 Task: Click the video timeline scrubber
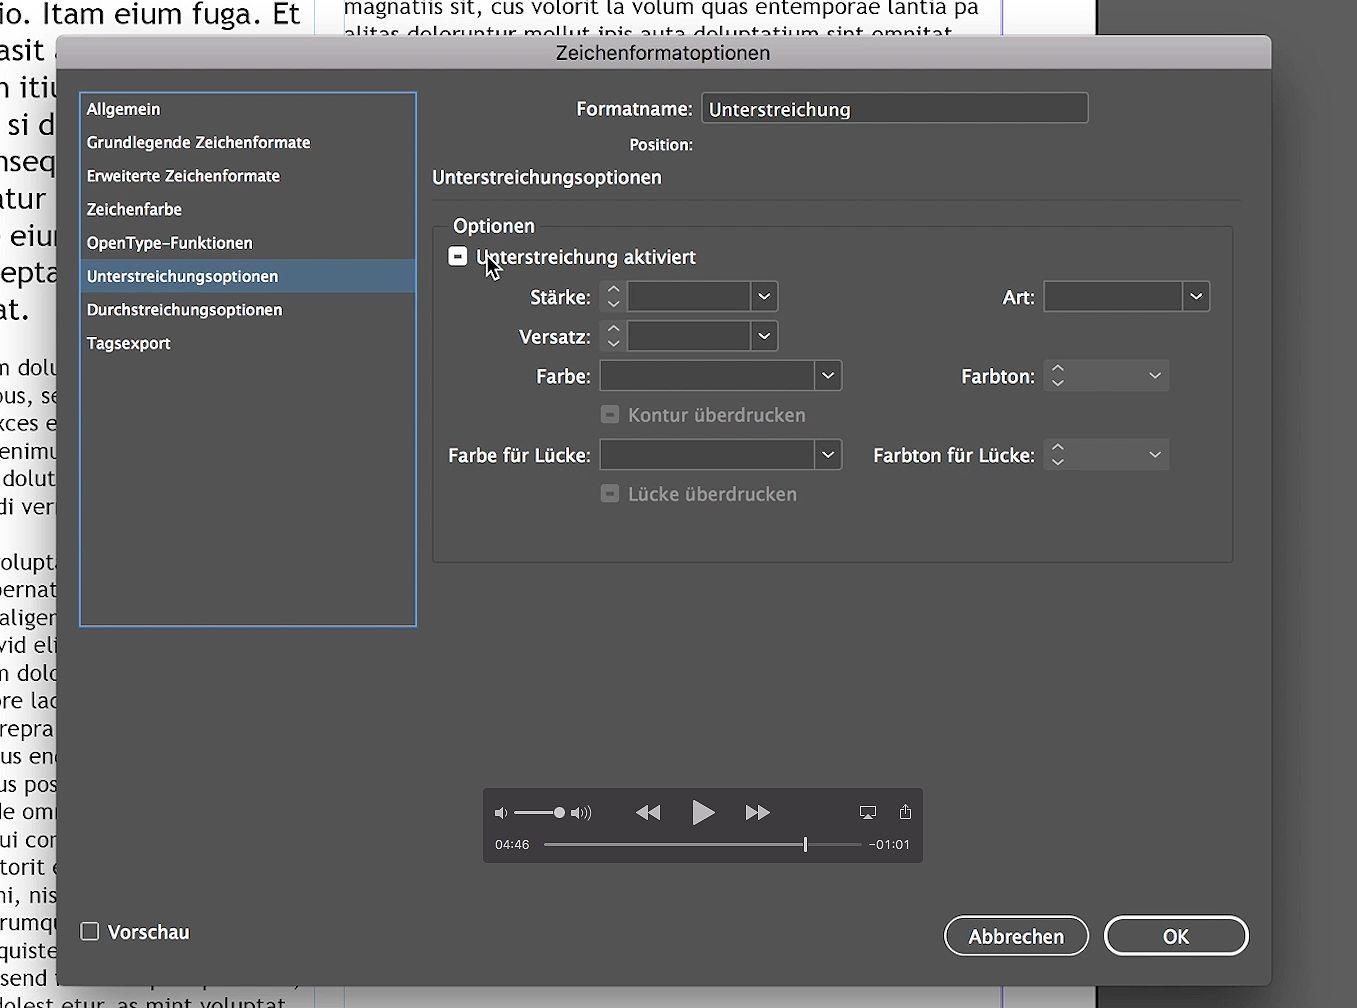[805, 845]
